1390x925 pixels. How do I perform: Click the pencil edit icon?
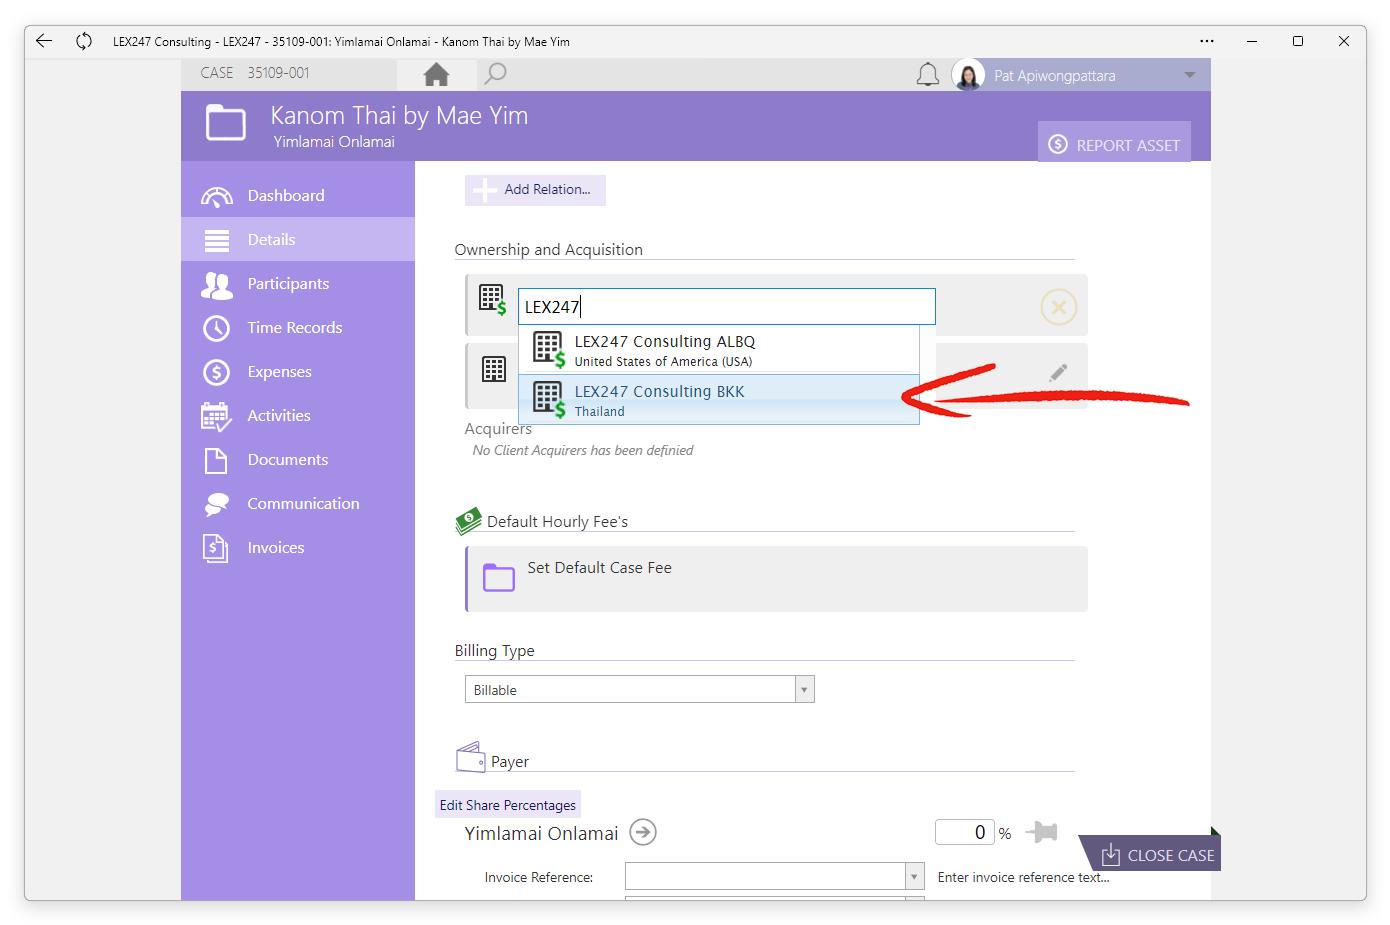tap(1058, 373)
